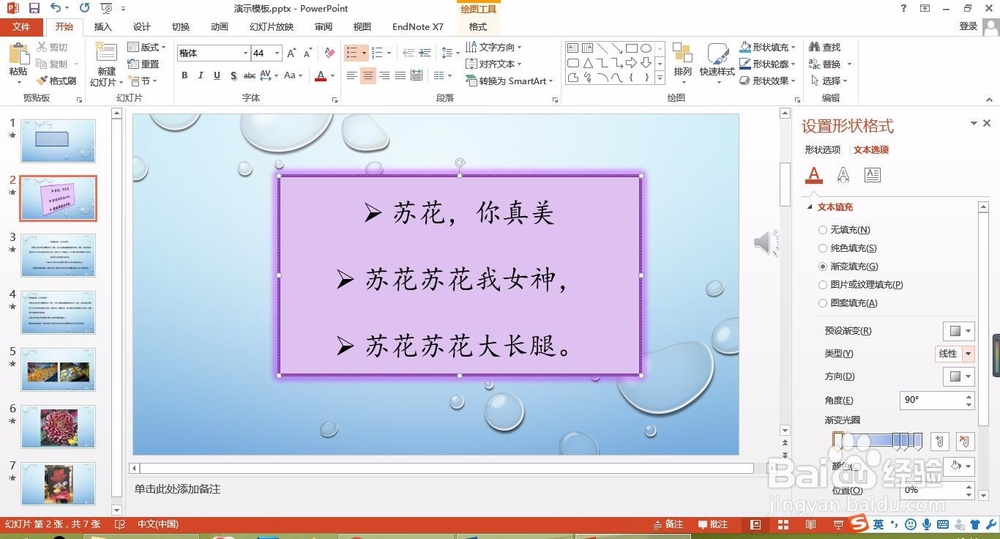
Task: Apply text shadow effect
Action: [233, 75]
